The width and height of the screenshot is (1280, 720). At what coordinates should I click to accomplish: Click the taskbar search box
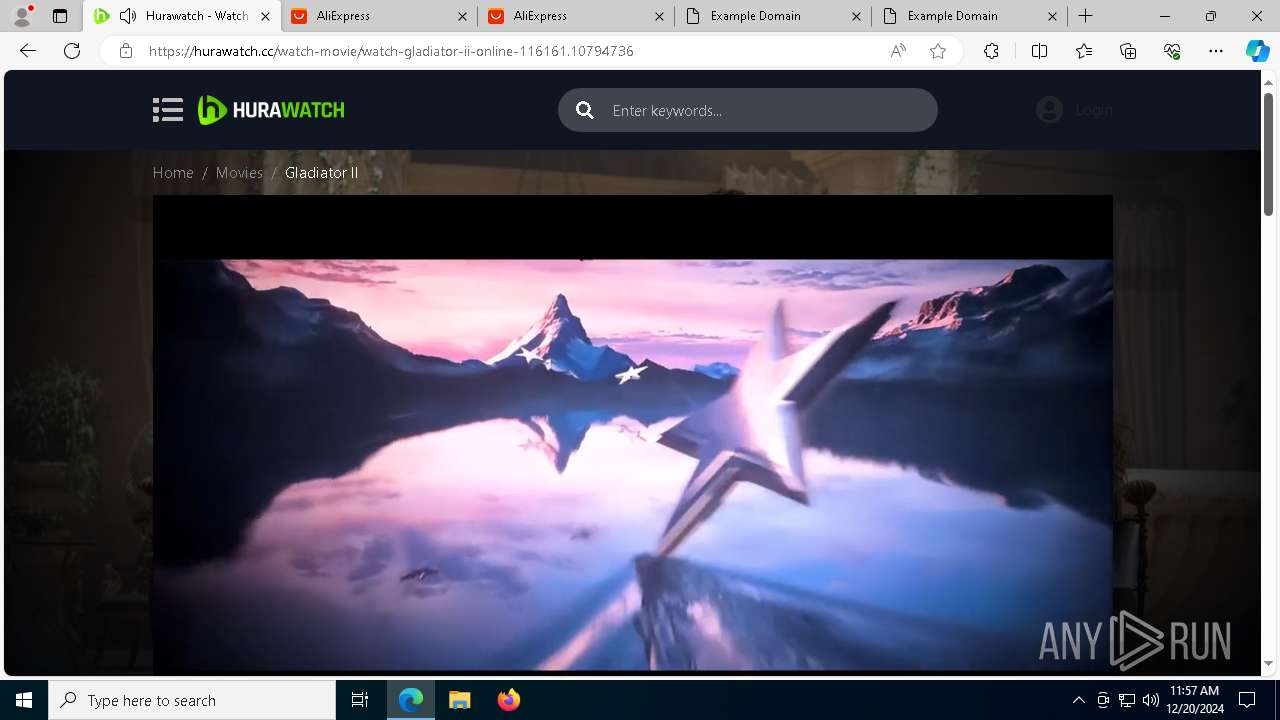pyautogui.click(x=192, y=700)
